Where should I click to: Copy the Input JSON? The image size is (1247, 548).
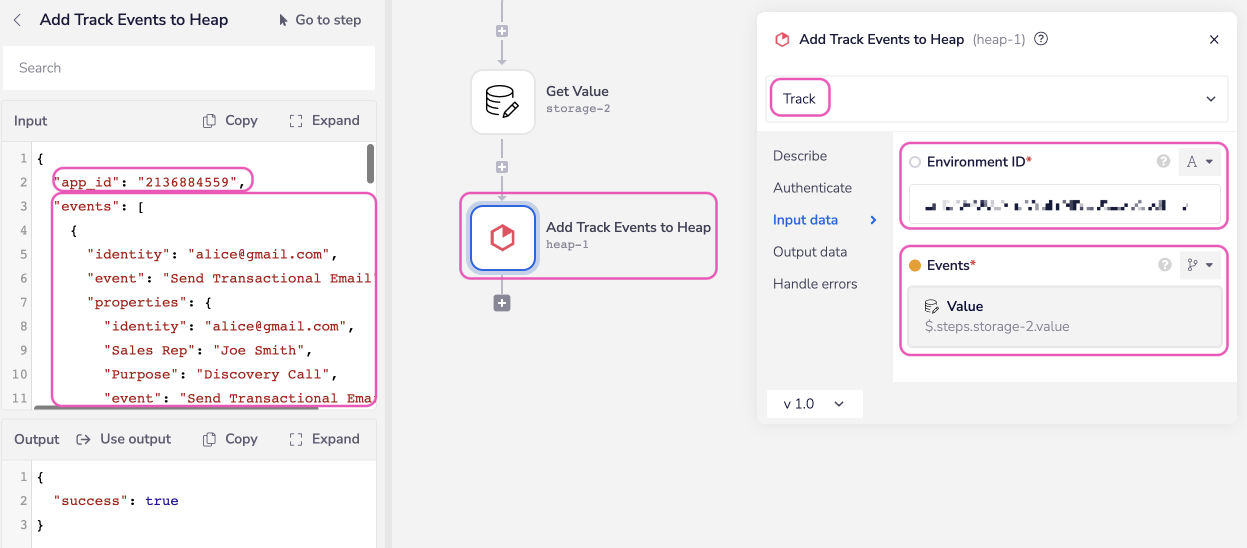(230, 121)
